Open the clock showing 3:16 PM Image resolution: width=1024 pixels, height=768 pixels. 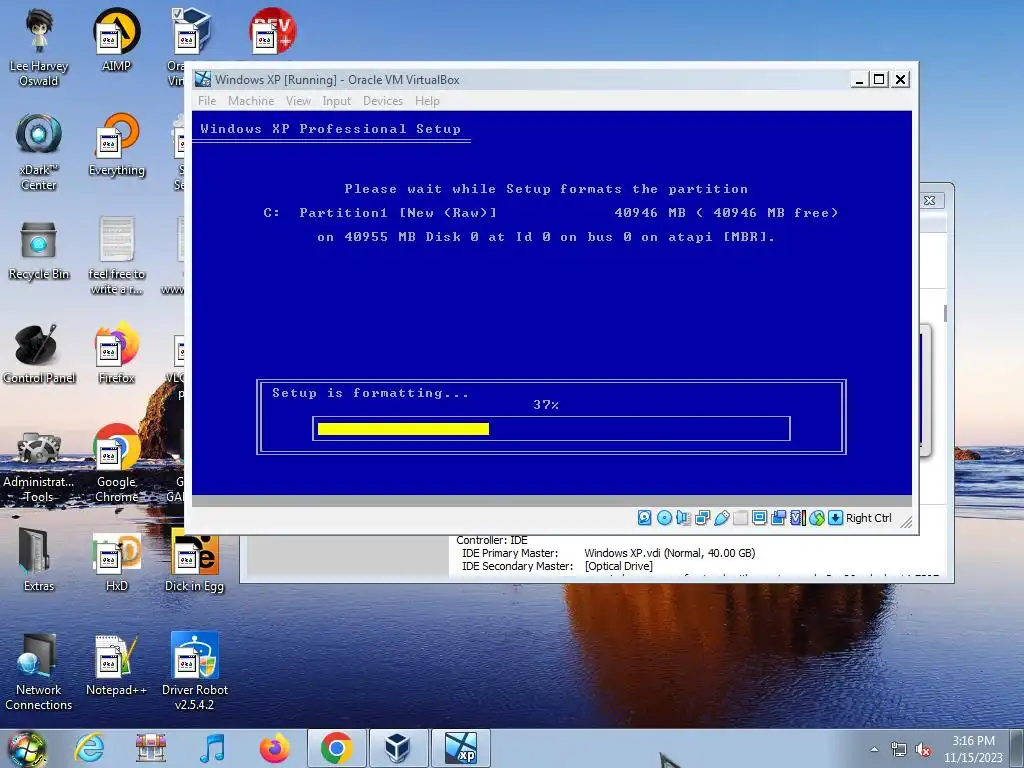pyautogui.click(x=973, y=749)
